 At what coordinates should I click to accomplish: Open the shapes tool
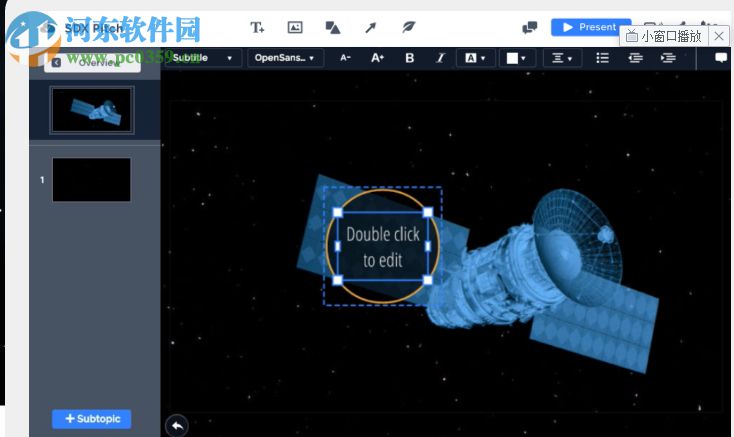pos(333,28)
